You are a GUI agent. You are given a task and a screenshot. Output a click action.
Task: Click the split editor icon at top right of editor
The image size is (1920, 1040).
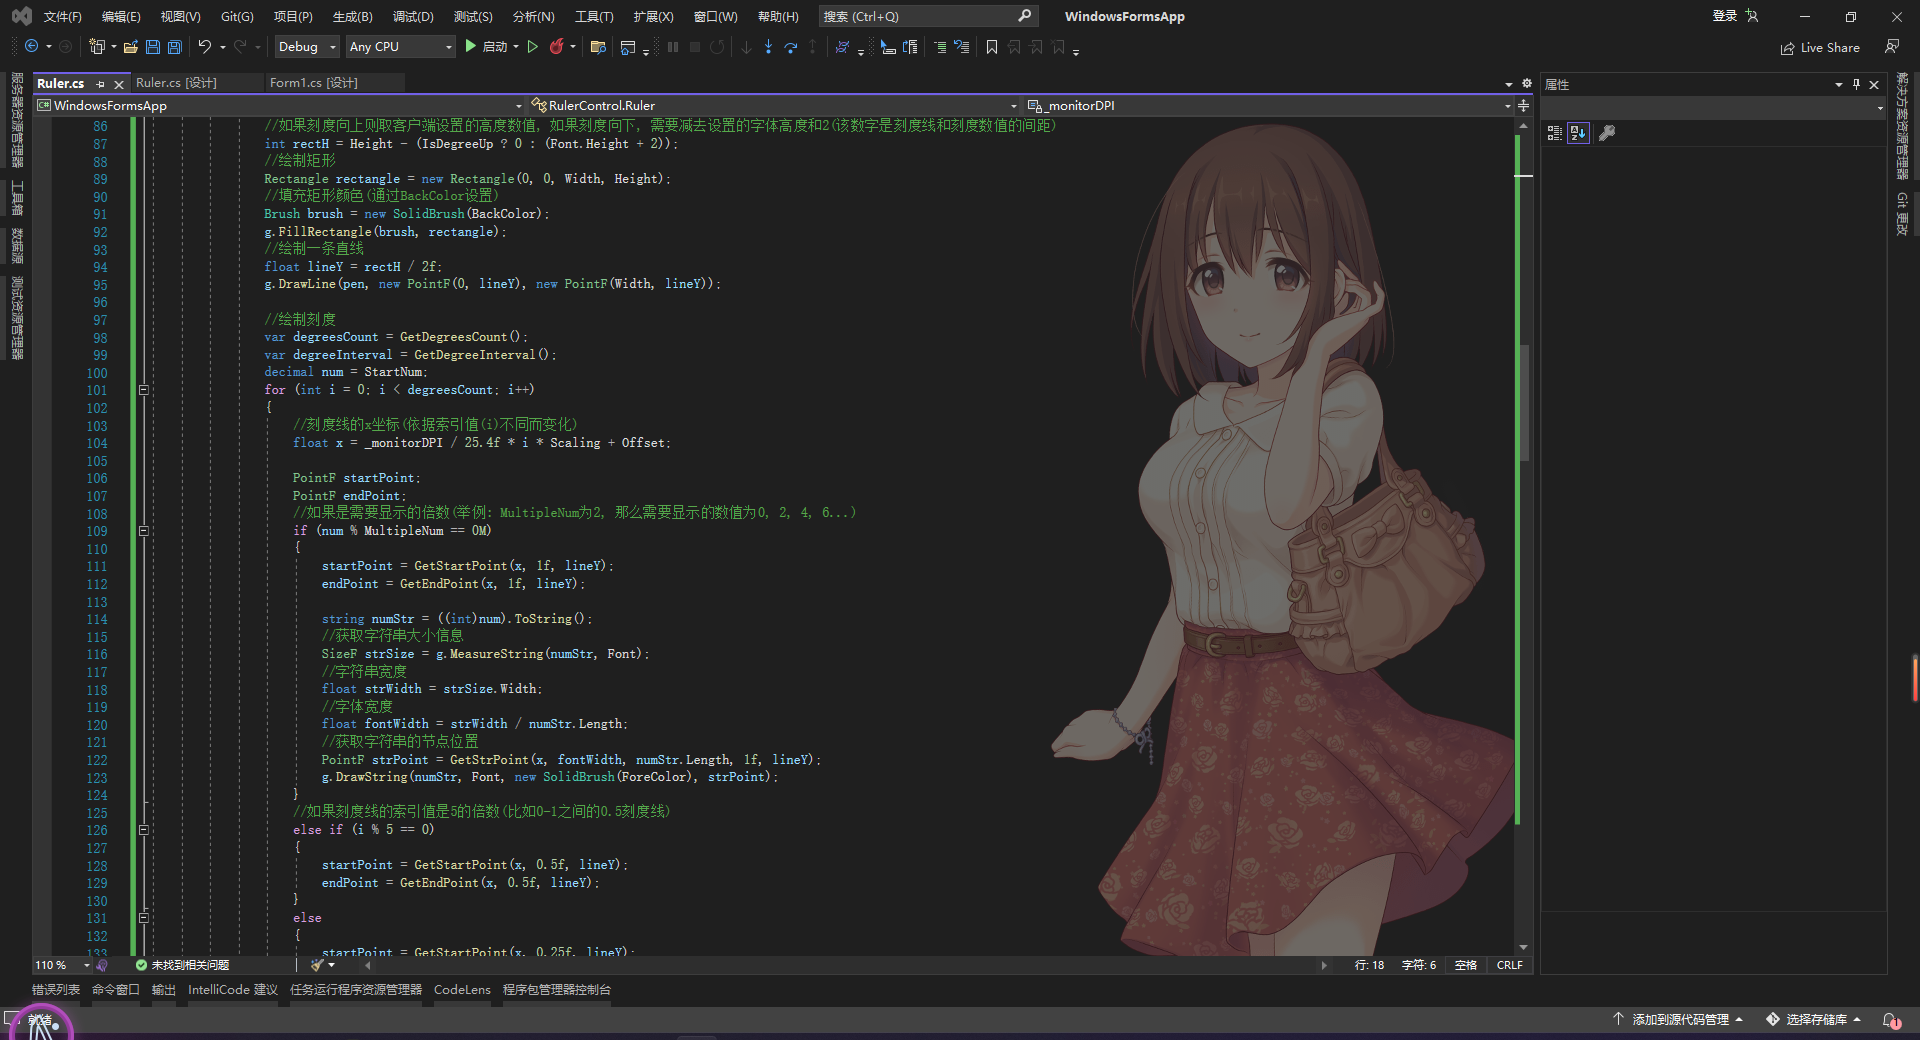click(x=1523, y=105)
